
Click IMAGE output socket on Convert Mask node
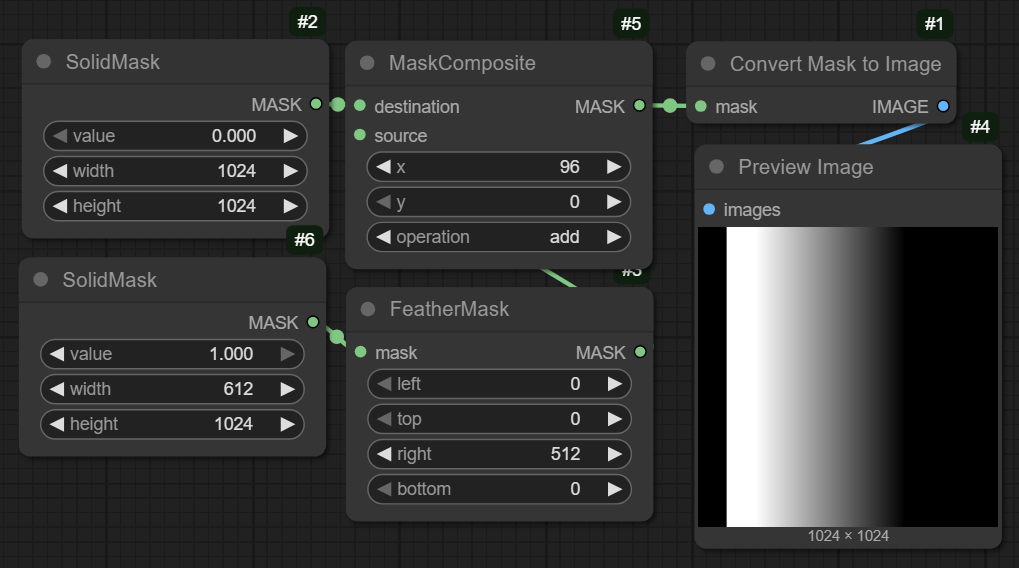(x=943, y=106)
